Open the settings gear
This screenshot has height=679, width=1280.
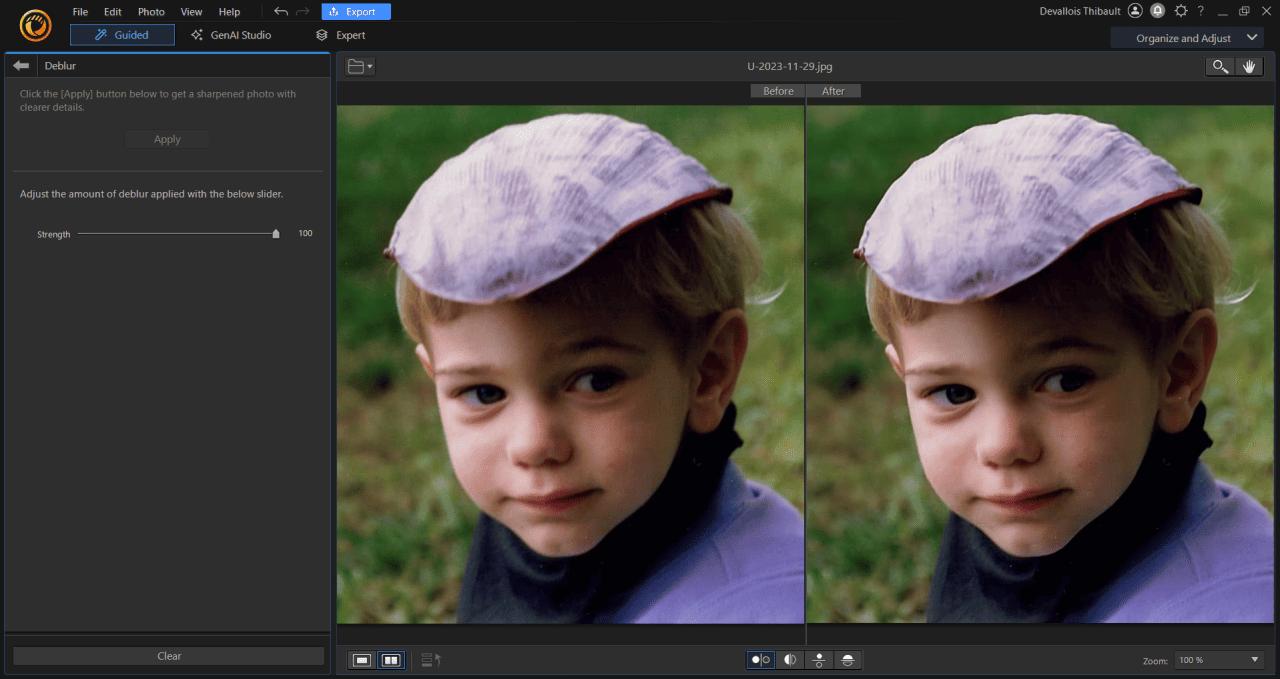click(1180, 11)
